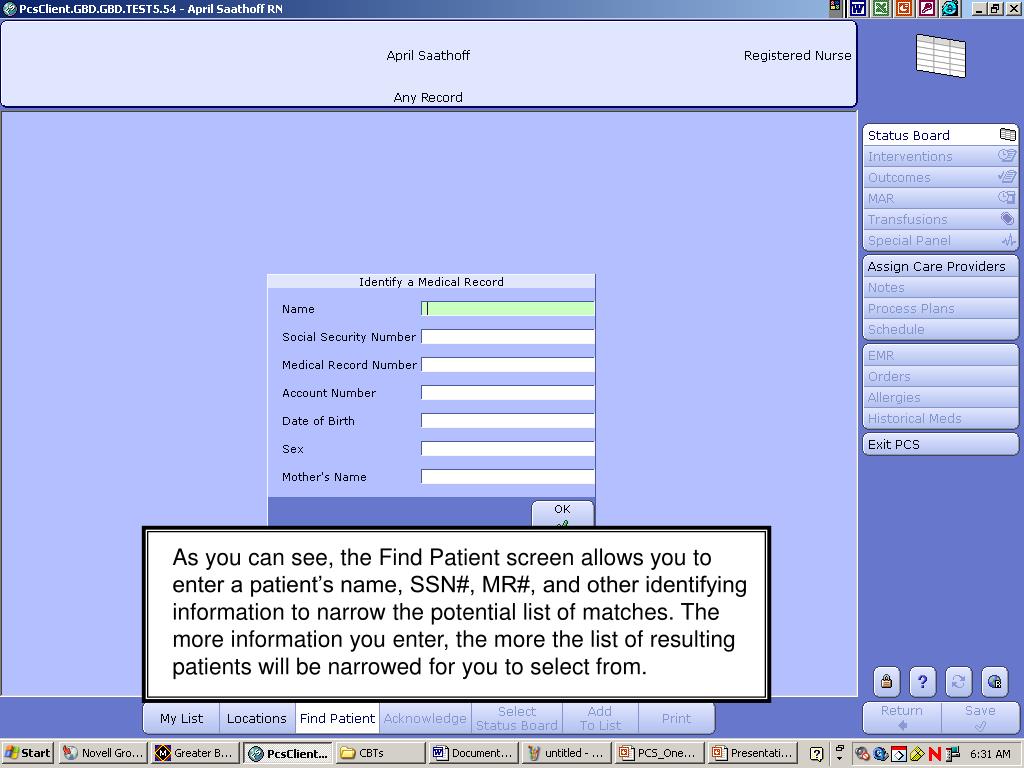Click the Office shortcut bar menu icon

[x=835, y=8]
